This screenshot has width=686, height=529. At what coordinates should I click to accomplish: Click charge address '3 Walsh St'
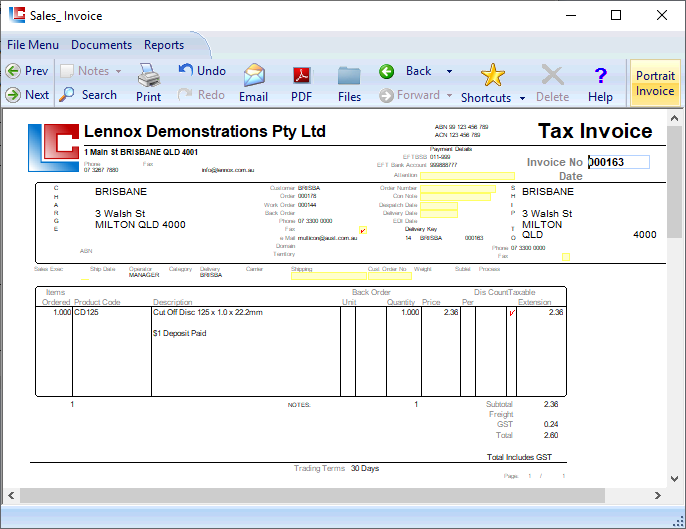(120, 214)
